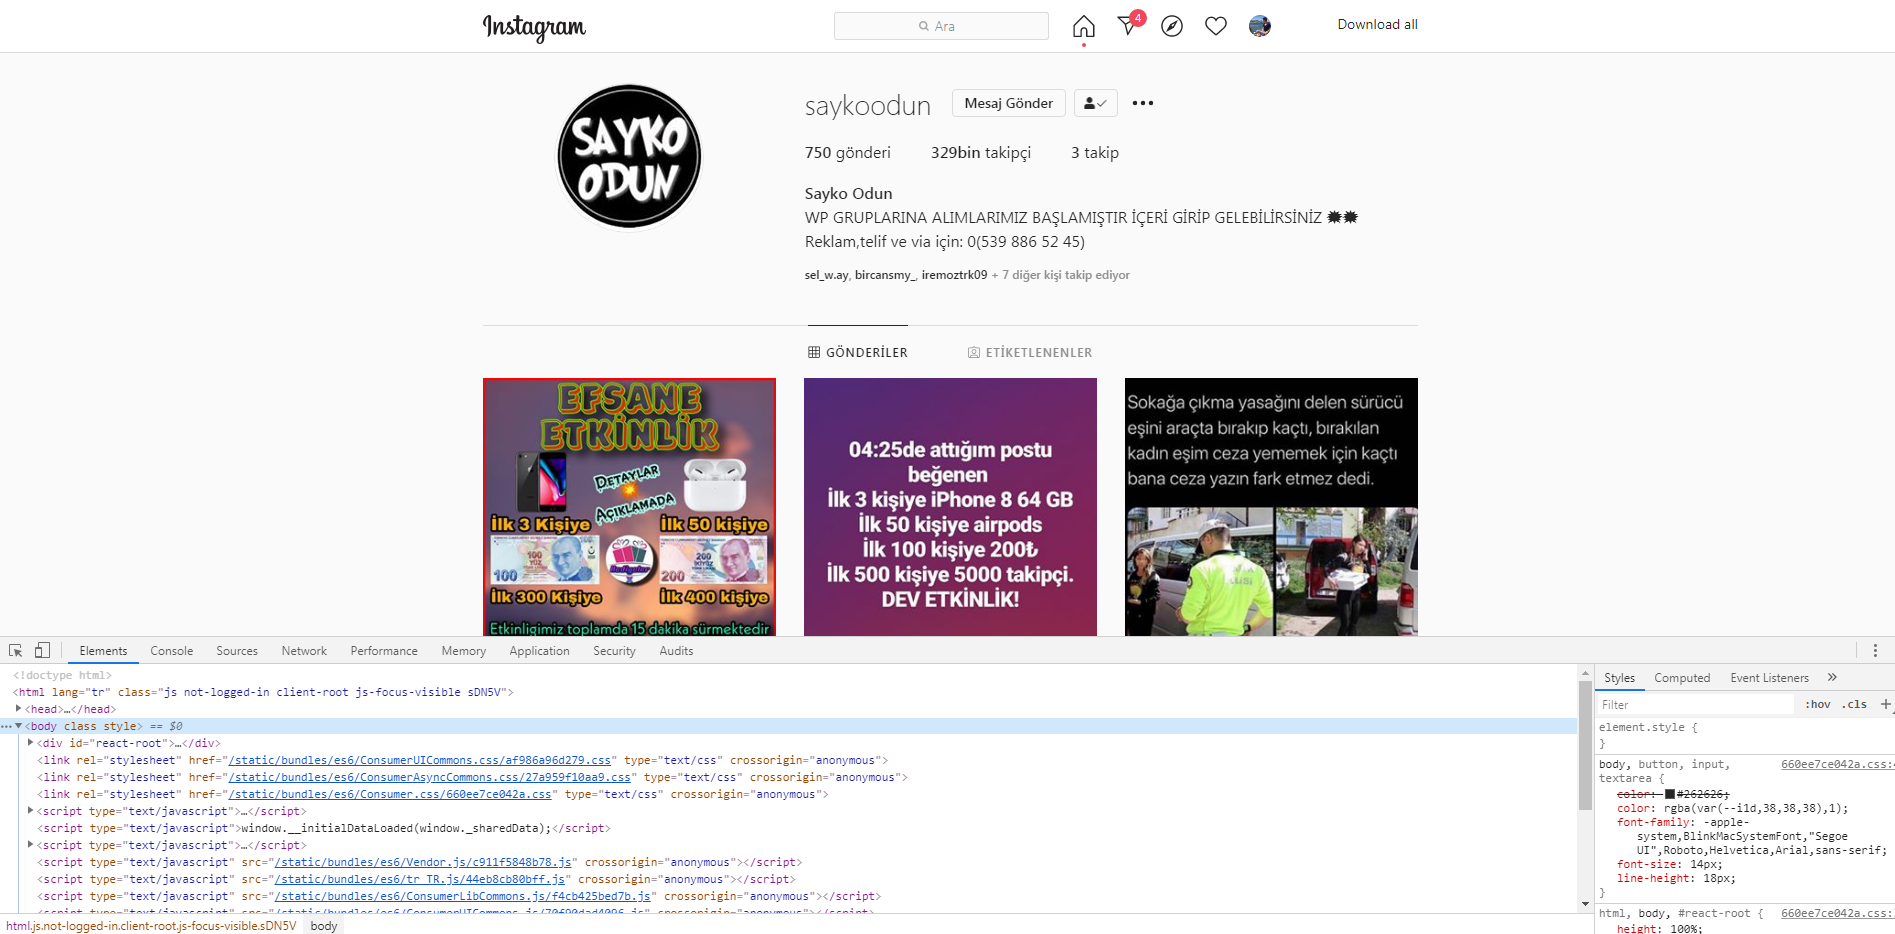The height and width of the screenshot is (934, 1895).
Task: Switch to the ETİKETLENENLER tab
Action: coord(1030,352)
